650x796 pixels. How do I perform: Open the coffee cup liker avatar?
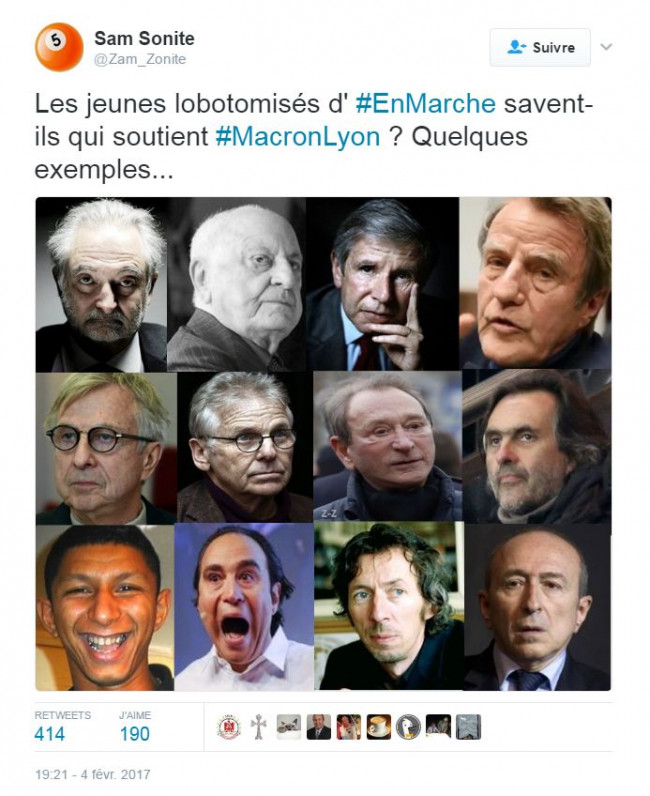pos(379,727)
